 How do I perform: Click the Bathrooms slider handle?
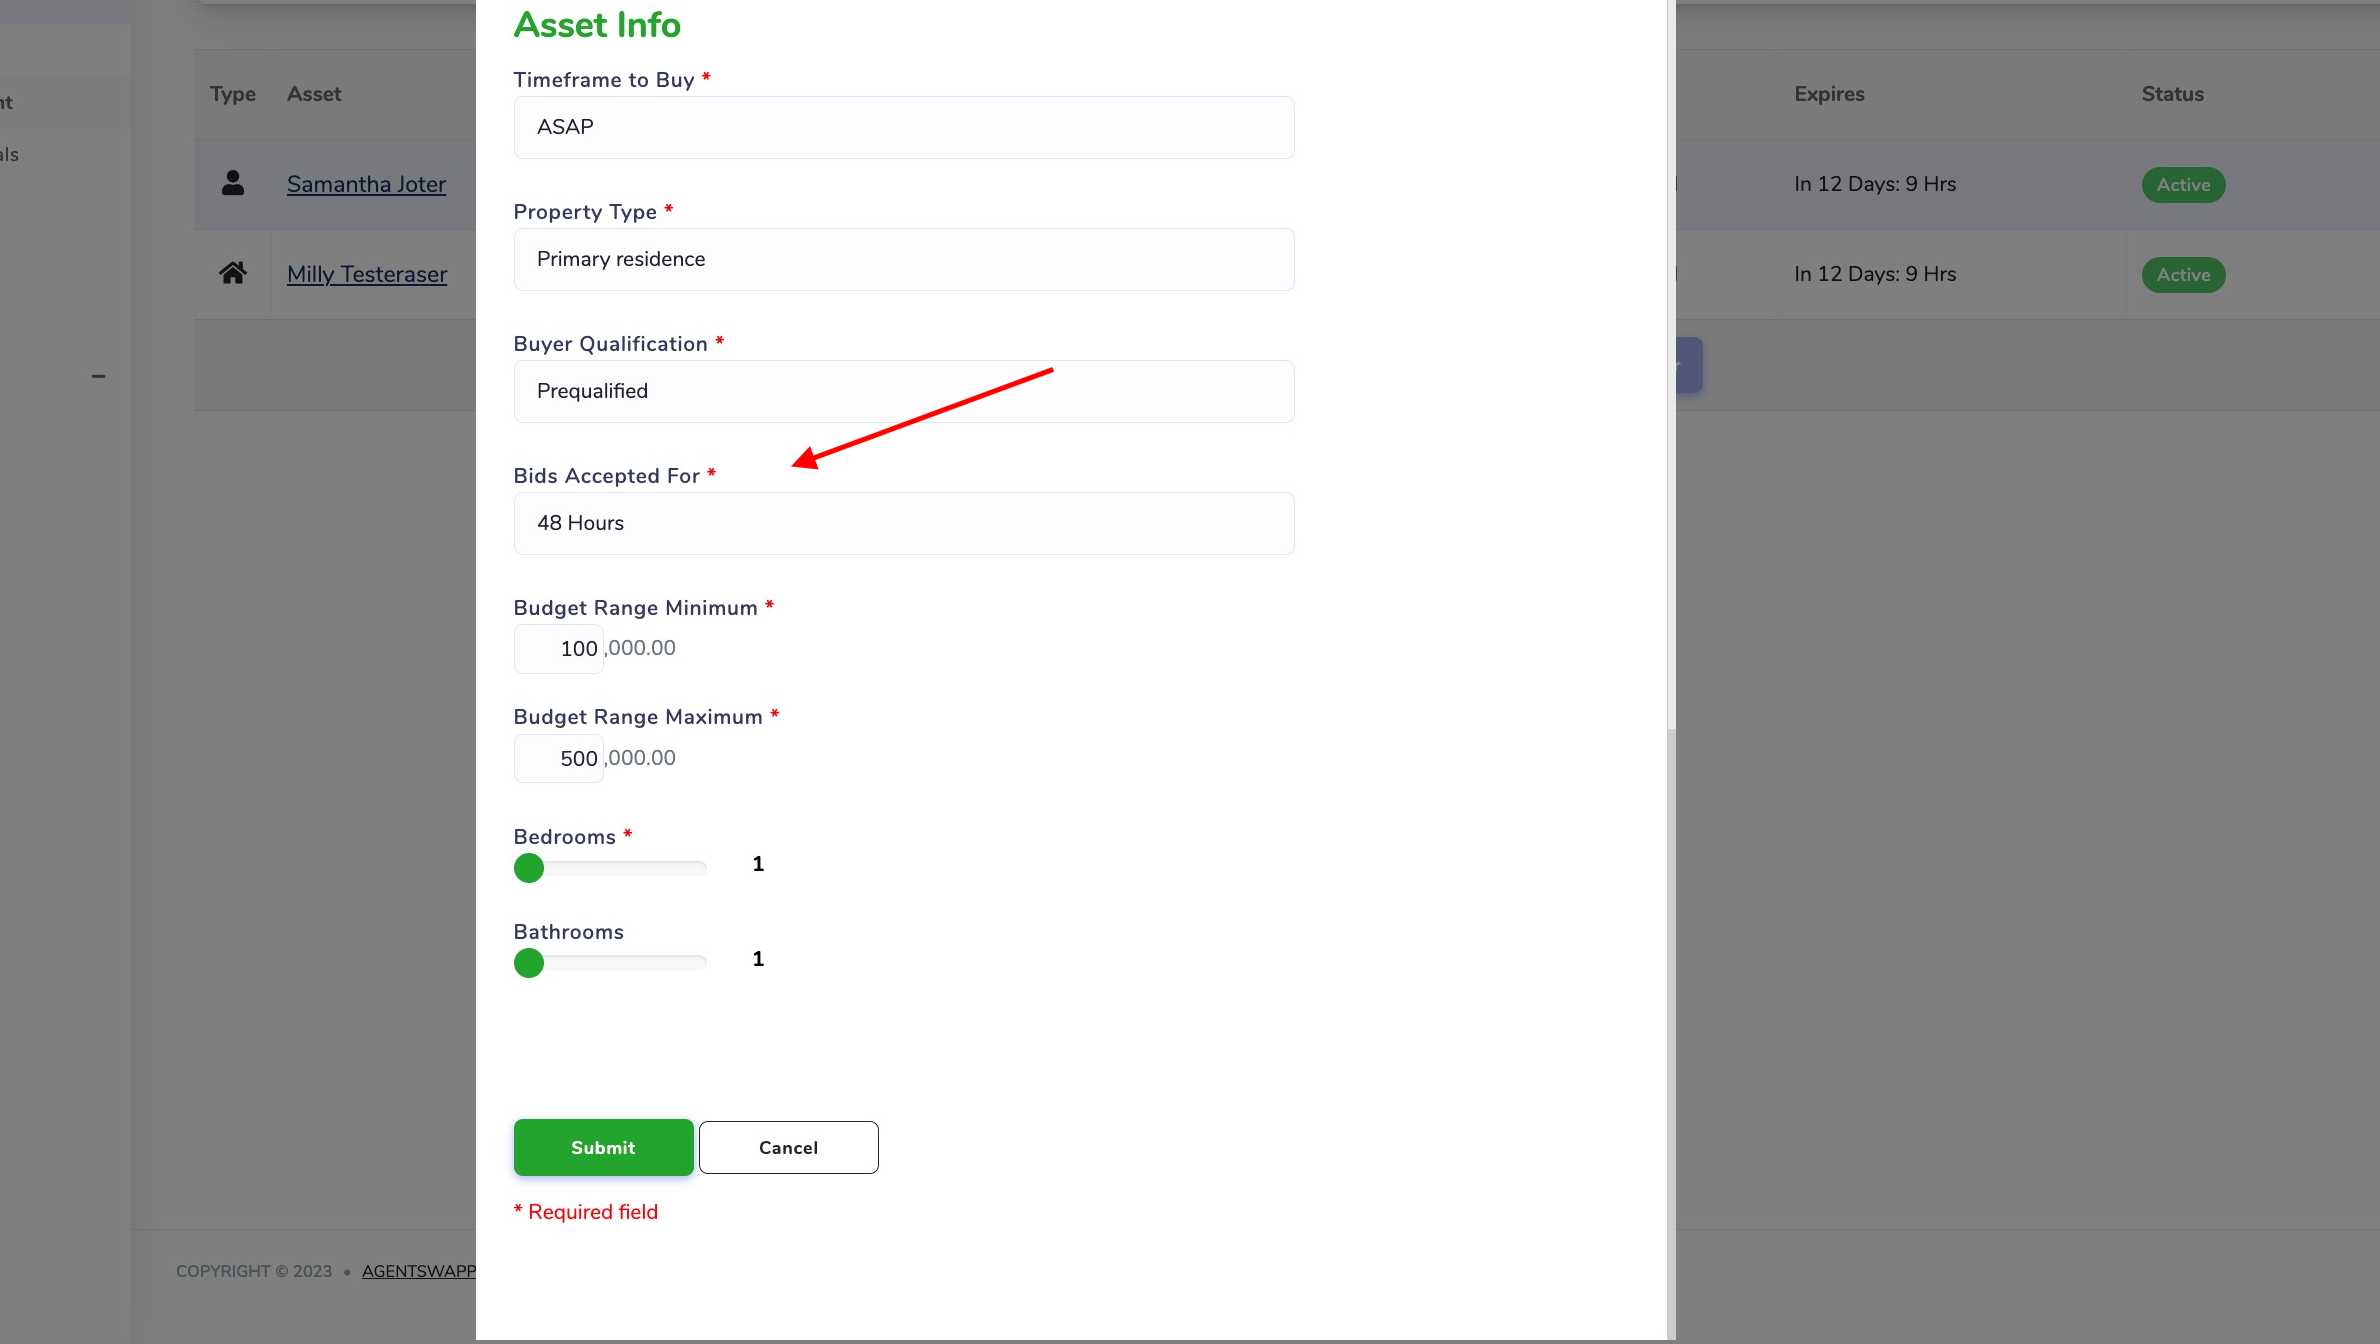point(529,963)
